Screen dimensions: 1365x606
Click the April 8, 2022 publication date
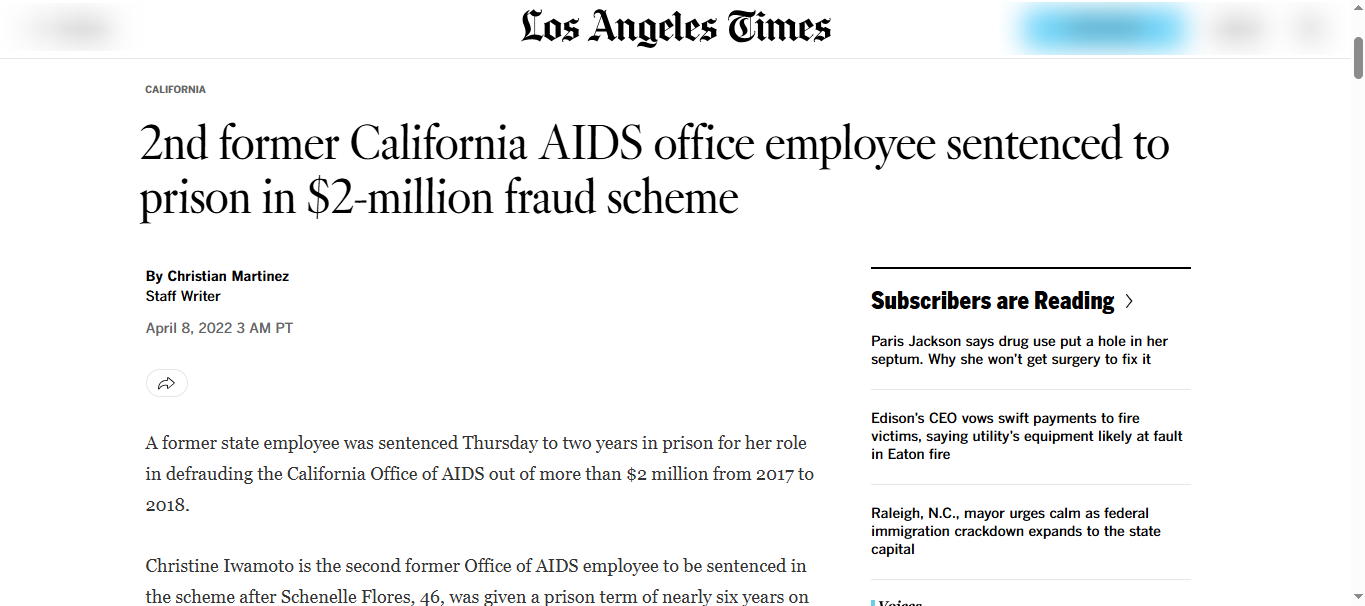[218, 327]
